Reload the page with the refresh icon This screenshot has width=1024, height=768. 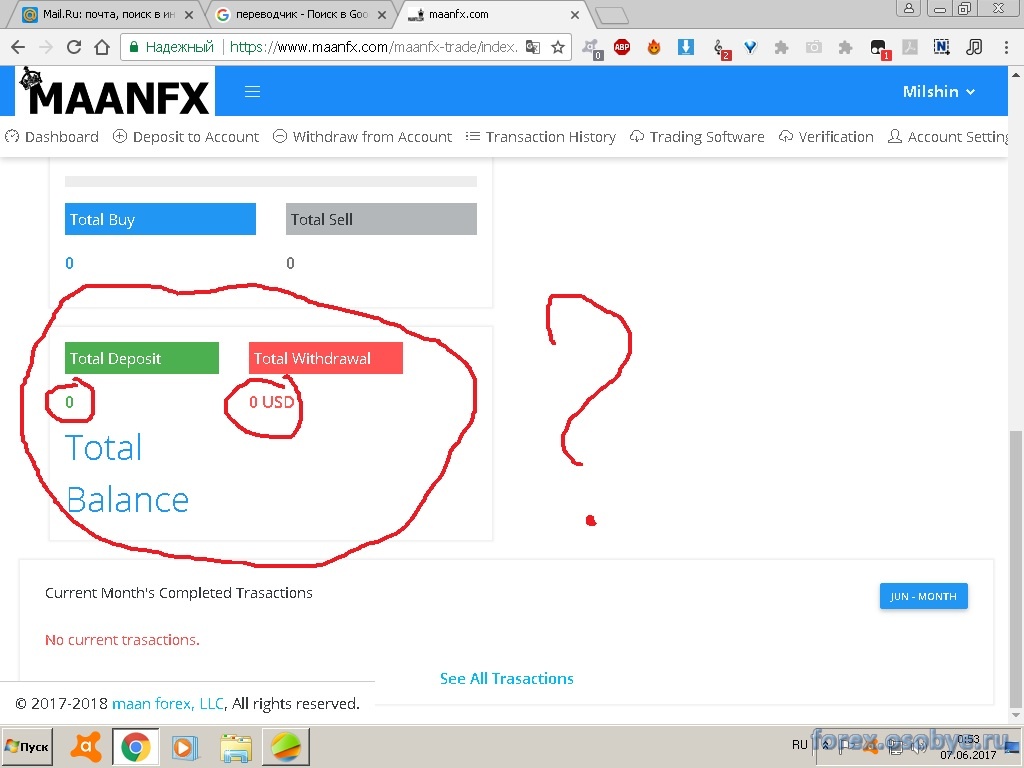74,47
